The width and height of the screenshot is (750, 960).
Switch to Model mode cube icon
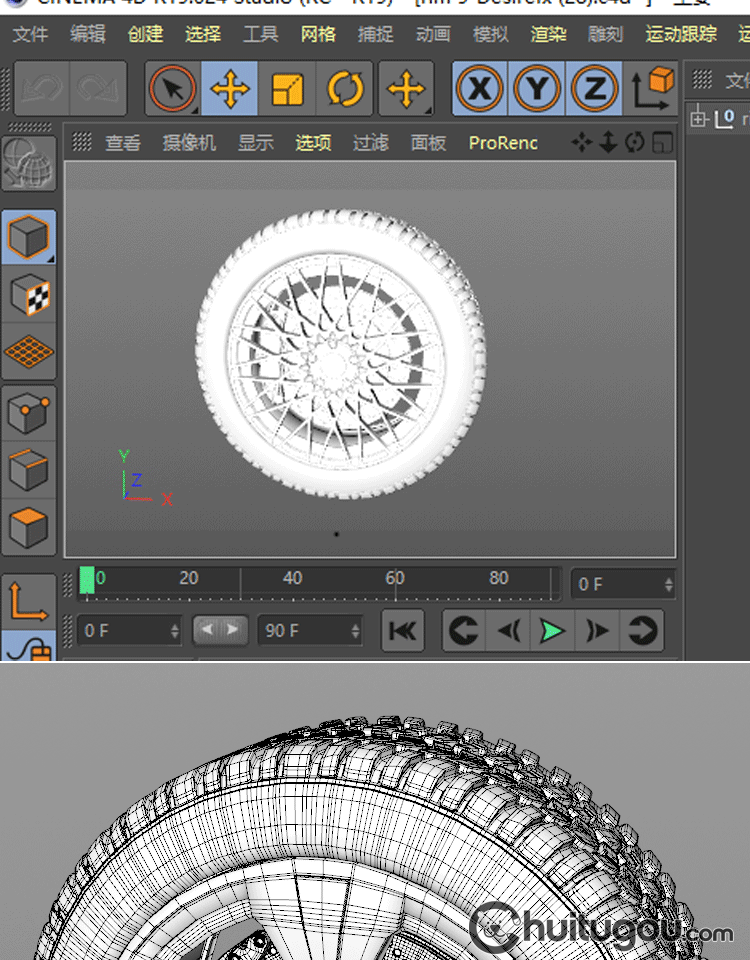pos(29,238)
